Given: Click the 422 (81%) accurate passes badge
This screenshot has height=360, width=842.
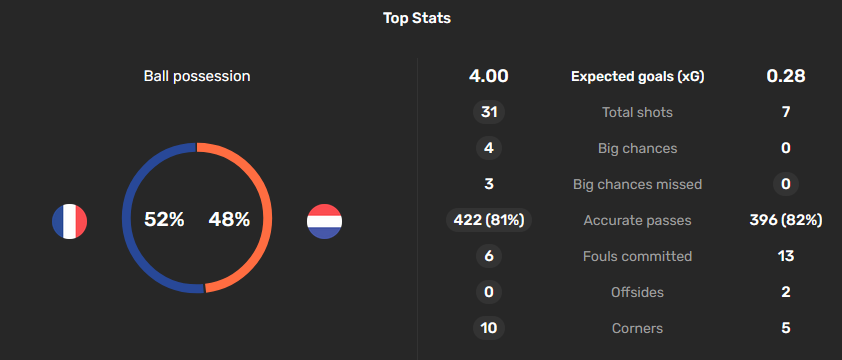Looking at the screenshot, I should 489,220.
